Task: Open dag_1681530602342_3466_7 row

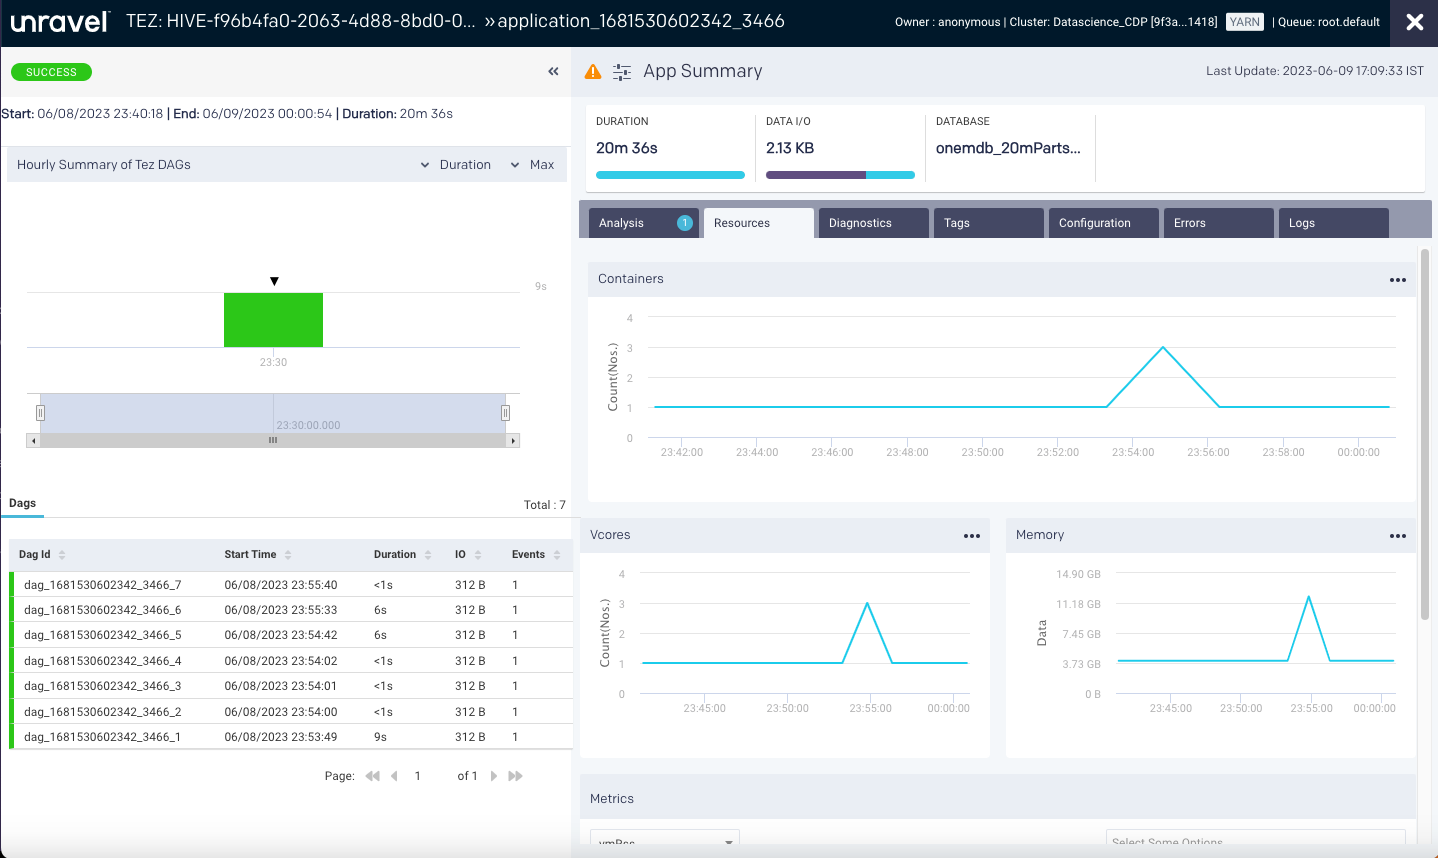Action: point(291,585)
